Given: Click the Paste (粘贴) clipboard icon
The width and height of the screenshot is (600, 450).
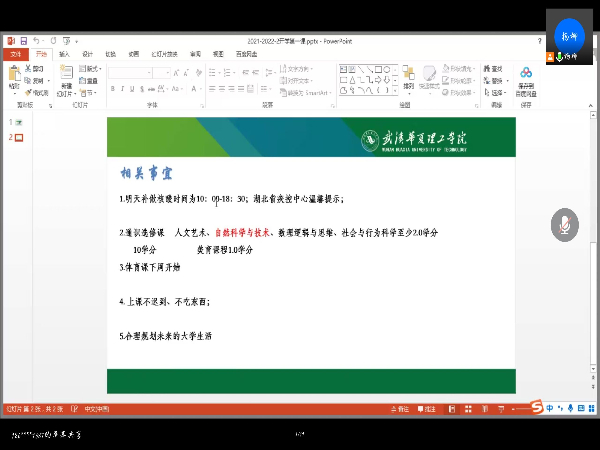Looking at the screenshot, I should point(15,73).
